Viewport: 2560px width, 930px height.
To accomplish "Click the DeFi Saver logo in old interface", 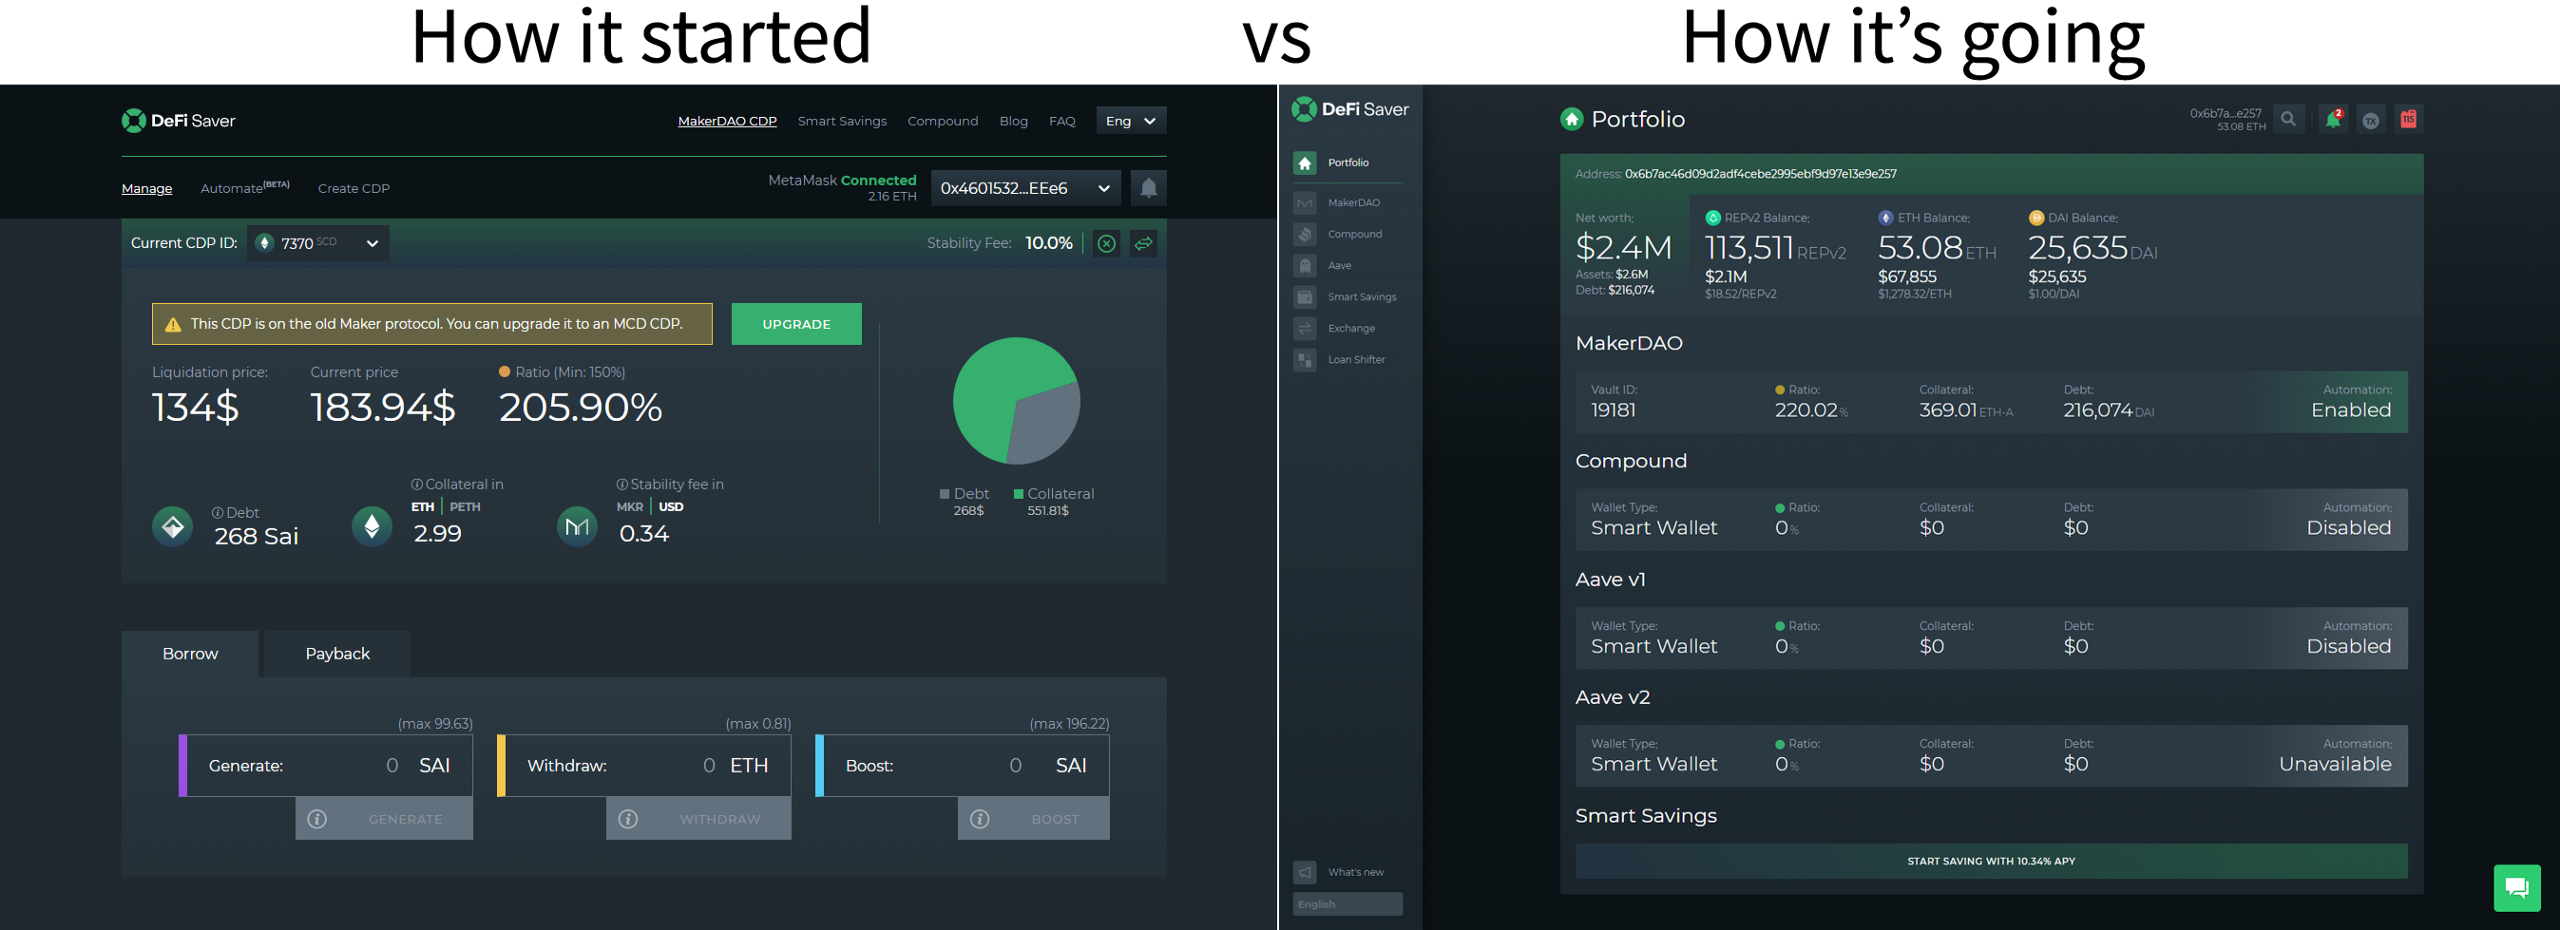I will click(178, 120).
